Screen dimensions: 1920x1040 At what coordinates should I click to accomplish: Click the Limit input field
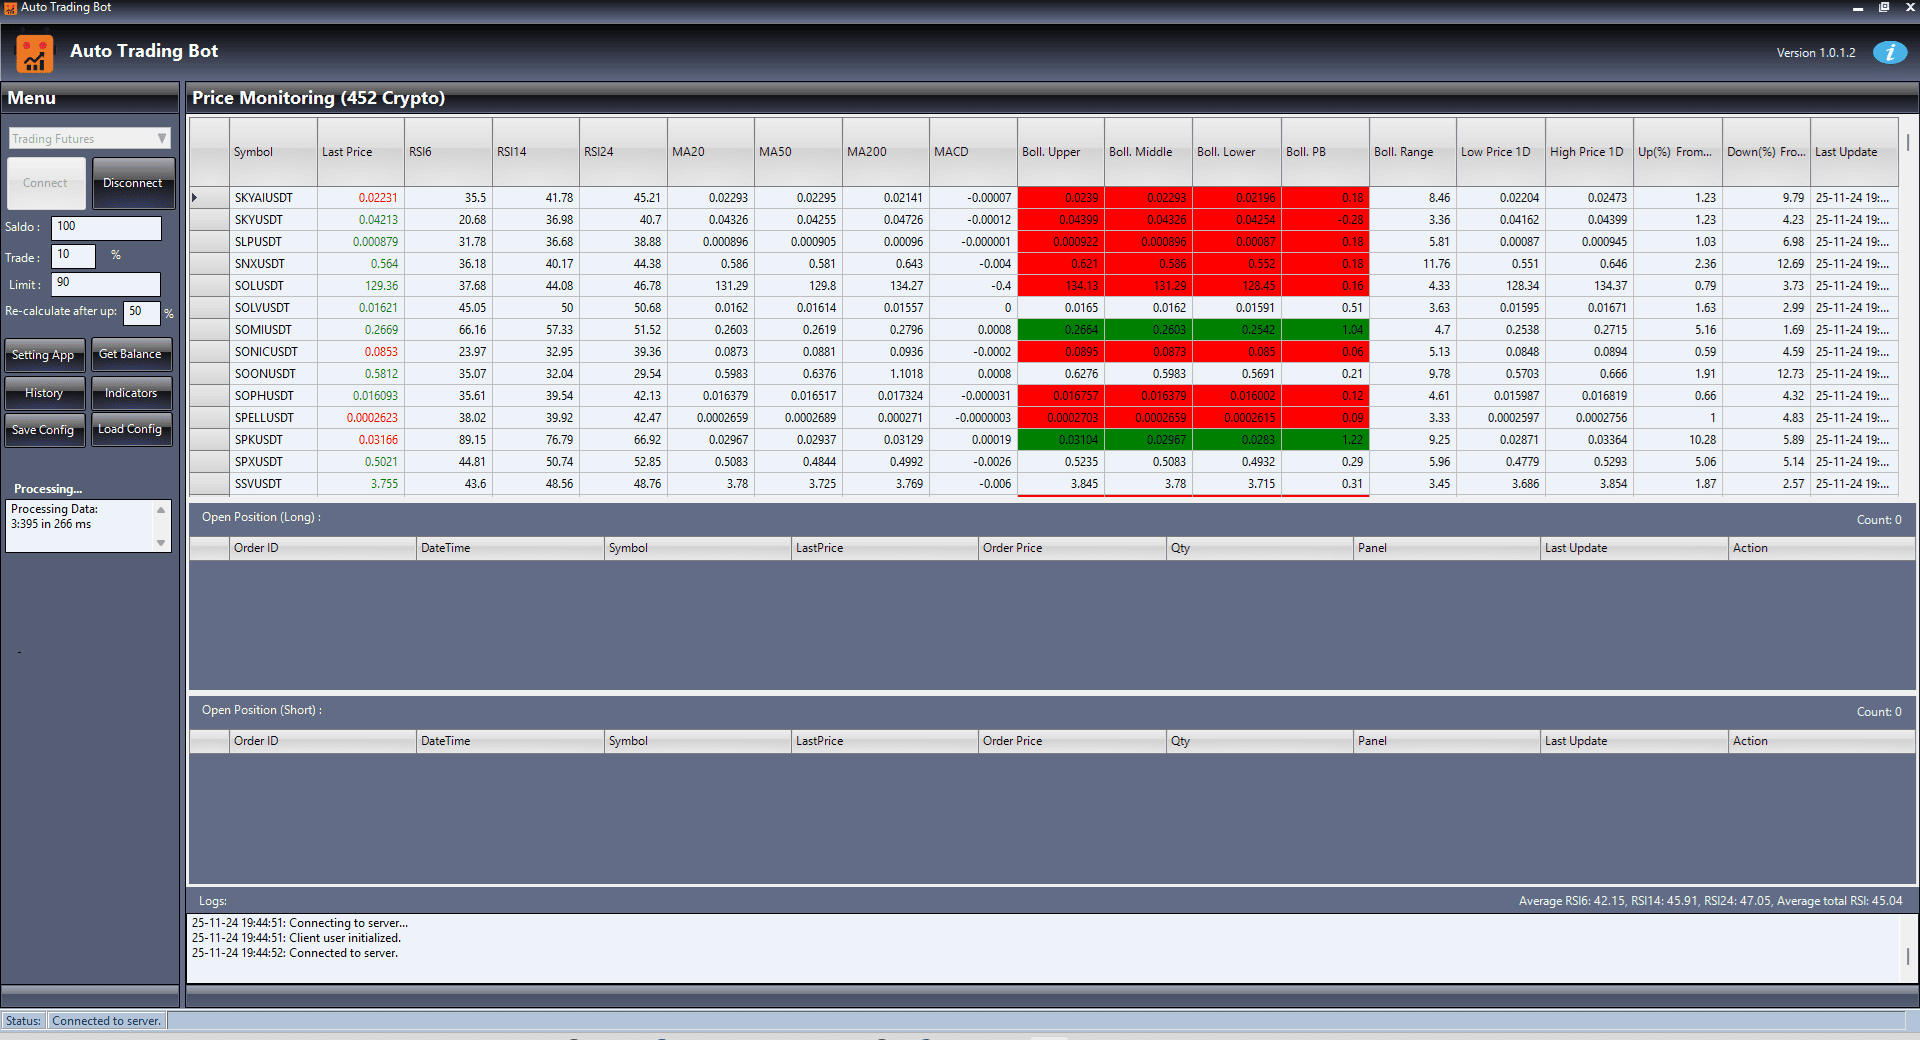106,284
